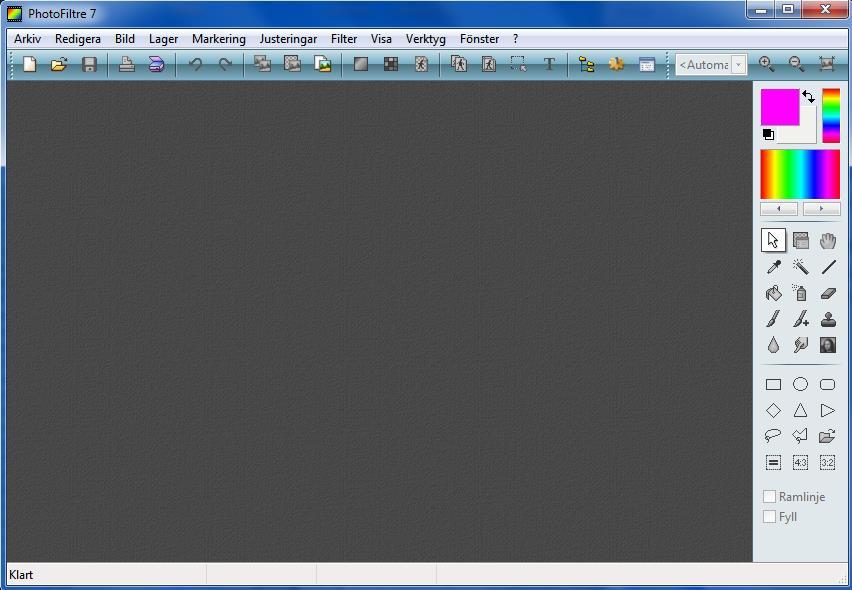Open the Filter menu
This screenshot has height=590, width=852.
pos(343,39)
